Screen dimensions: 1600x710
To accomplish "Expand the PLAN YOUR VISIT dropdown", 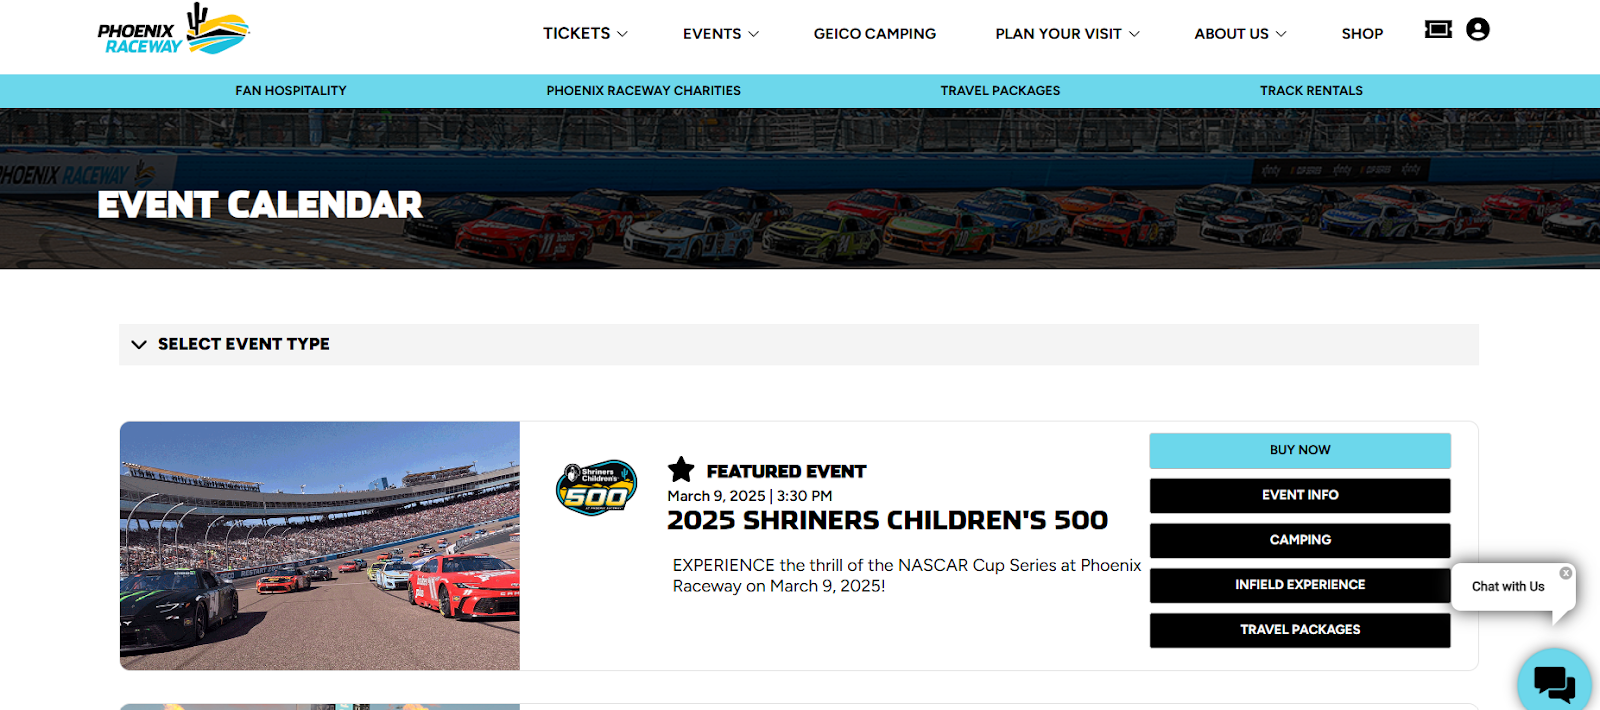I will [x=1066, y=33].
